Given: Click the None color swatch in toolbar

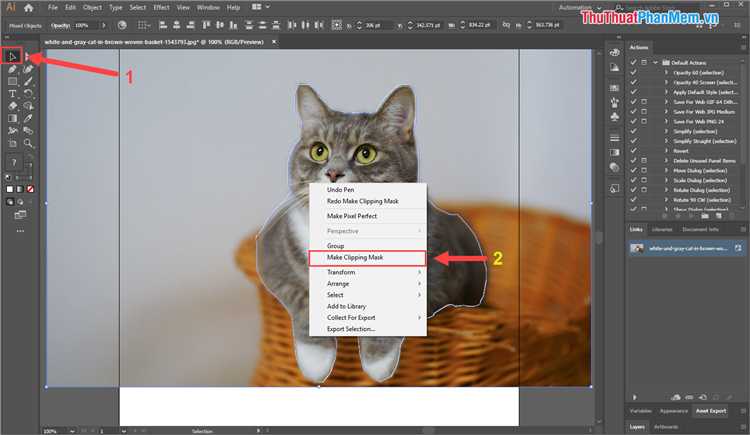Looking at the screenshot, I should point(29,188).
